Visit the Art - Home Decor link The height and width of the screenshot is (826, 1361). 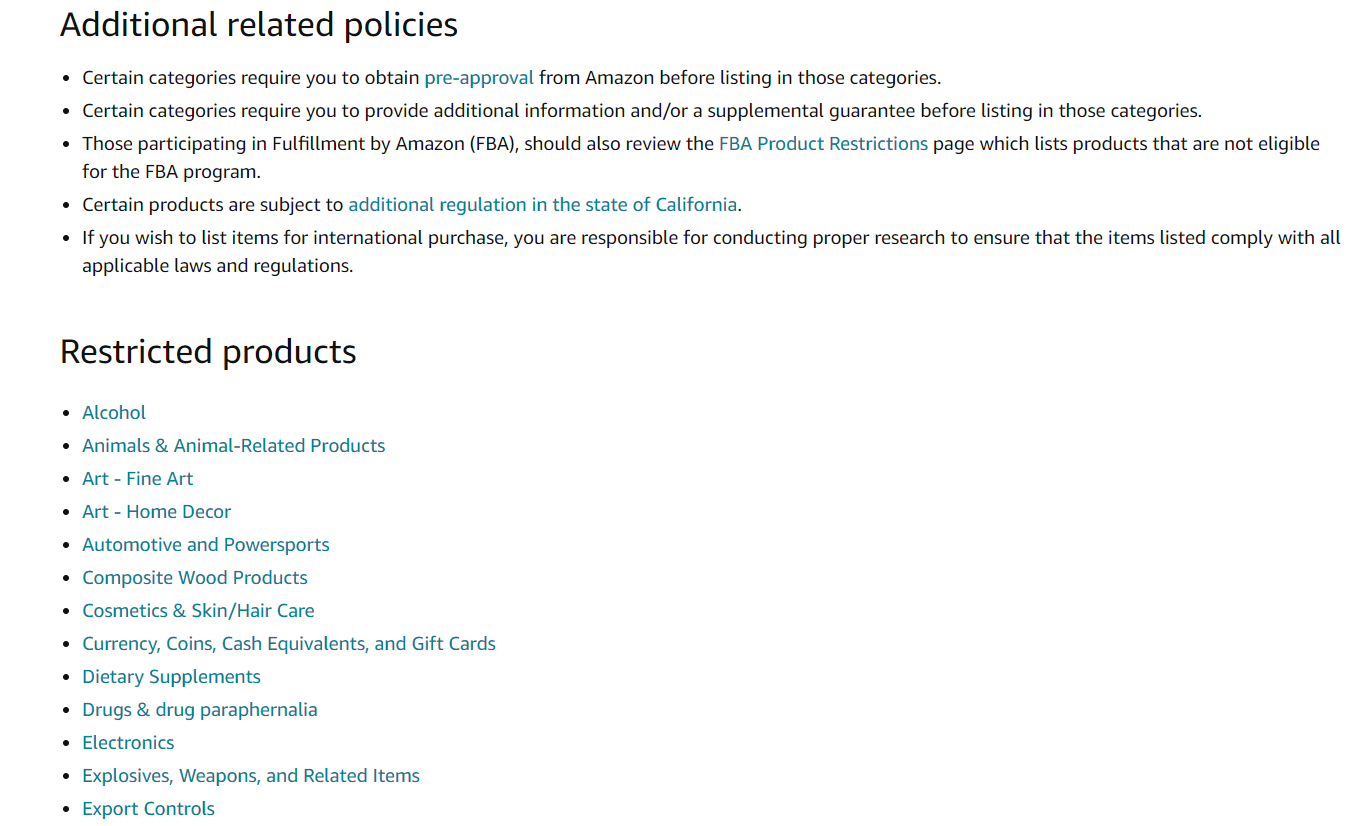coord(156,512)
